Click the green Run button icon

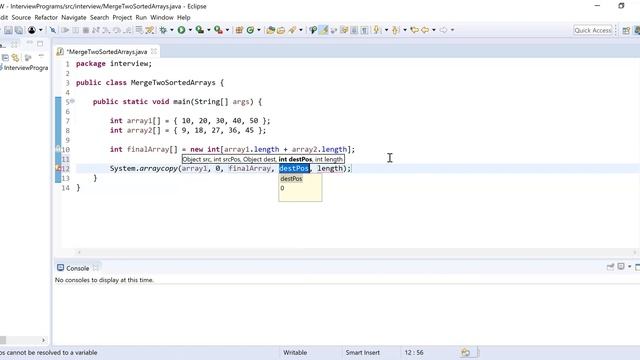tap(181, 30)
